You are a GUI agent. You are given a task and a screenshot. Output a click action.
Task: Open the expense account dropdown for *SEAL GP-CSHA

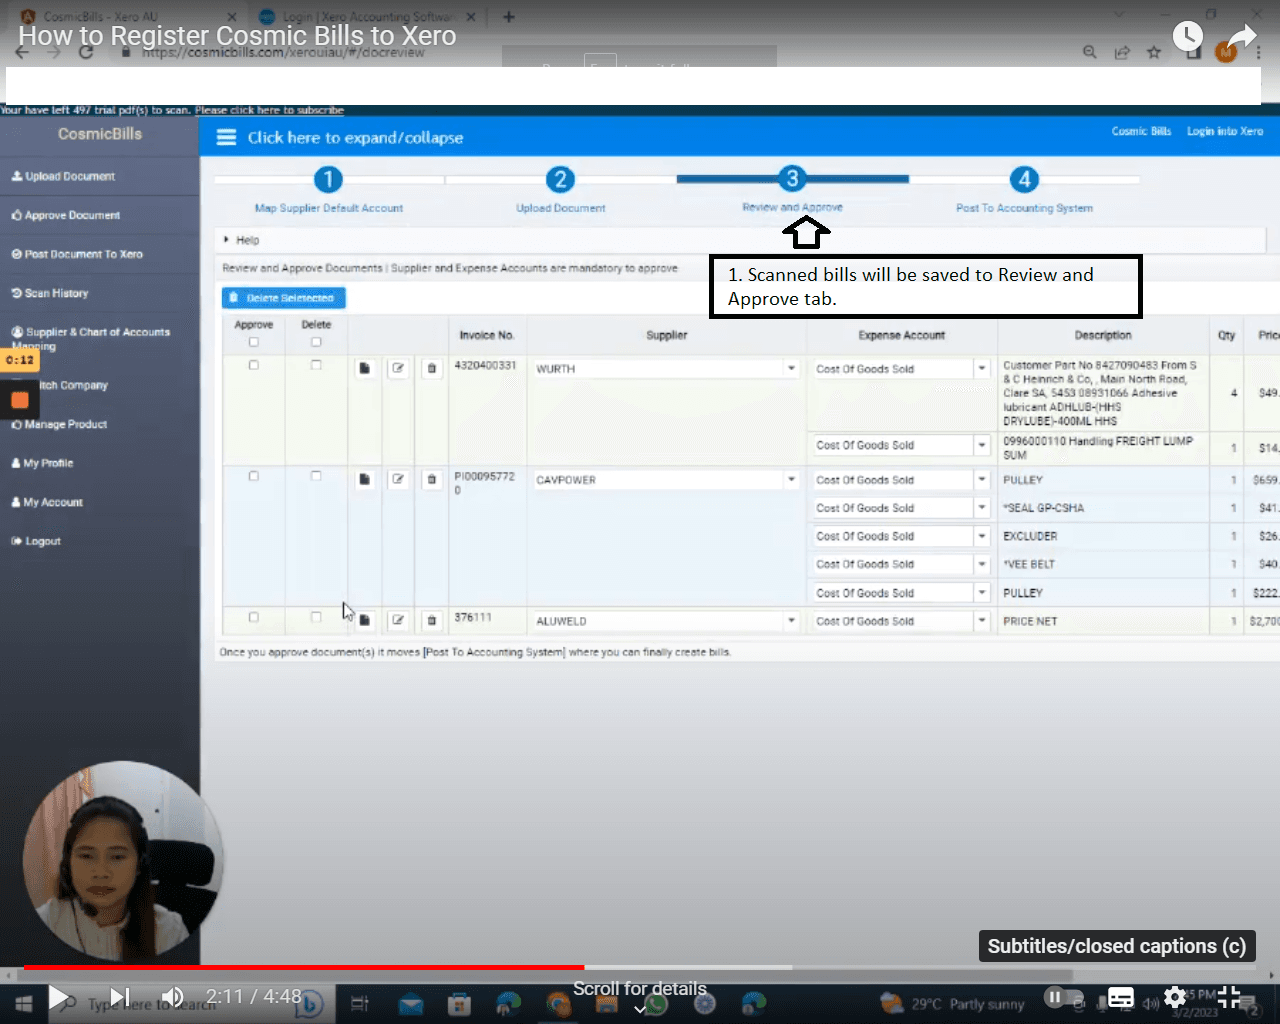(982, 508)
